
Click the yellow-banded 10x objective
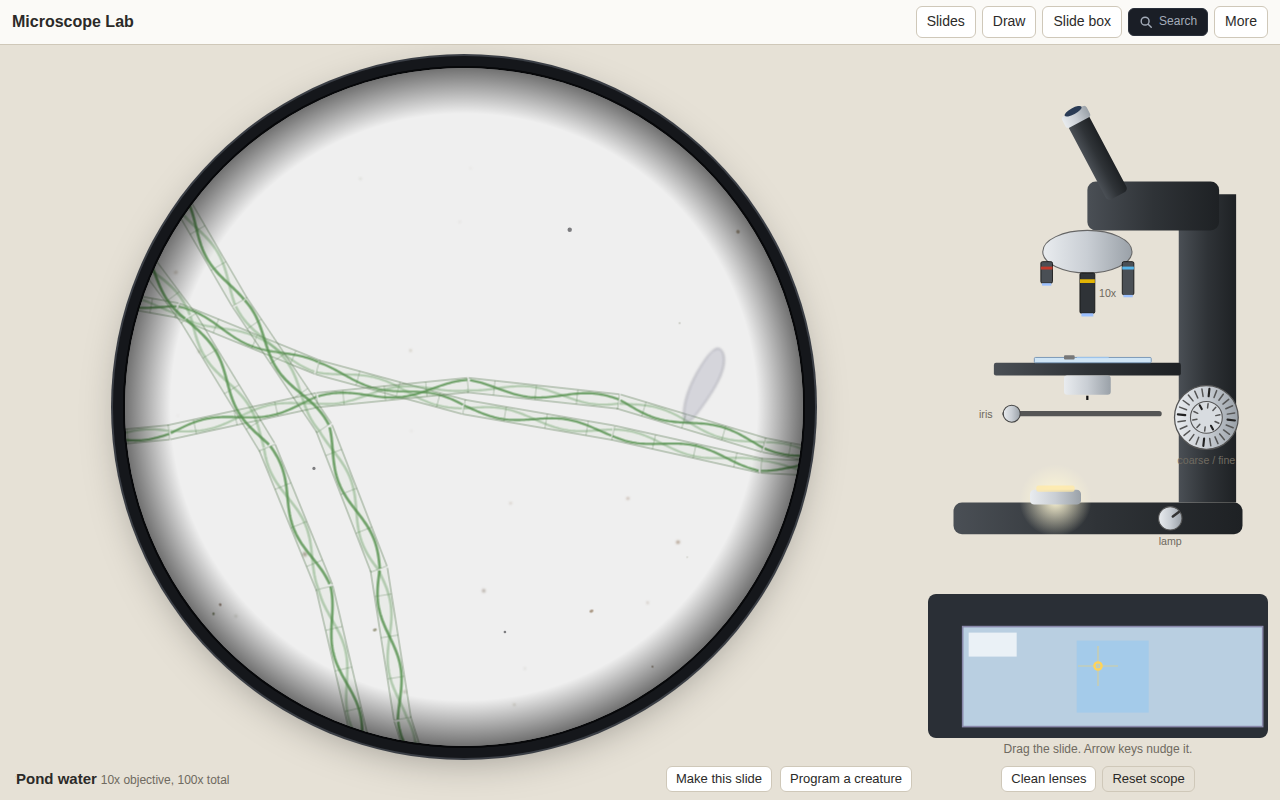pyautogui.click(x=1087, y=294)
